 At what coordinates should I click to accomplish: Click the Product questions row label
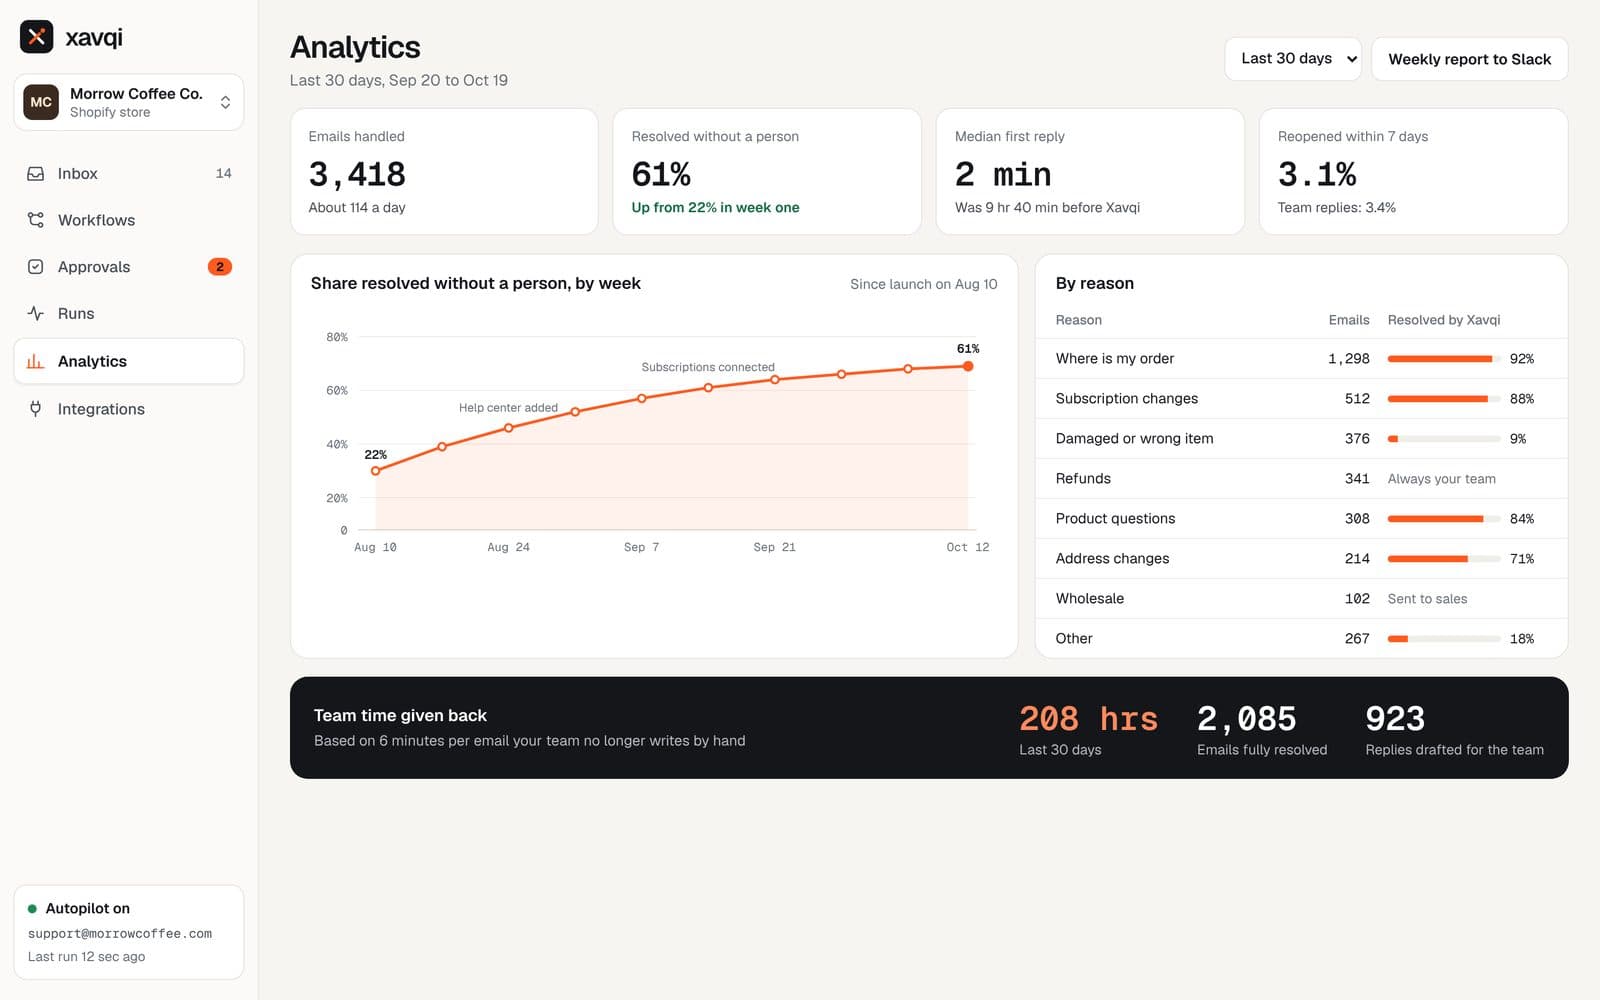pyautogui.click(x=1116, y=519)
